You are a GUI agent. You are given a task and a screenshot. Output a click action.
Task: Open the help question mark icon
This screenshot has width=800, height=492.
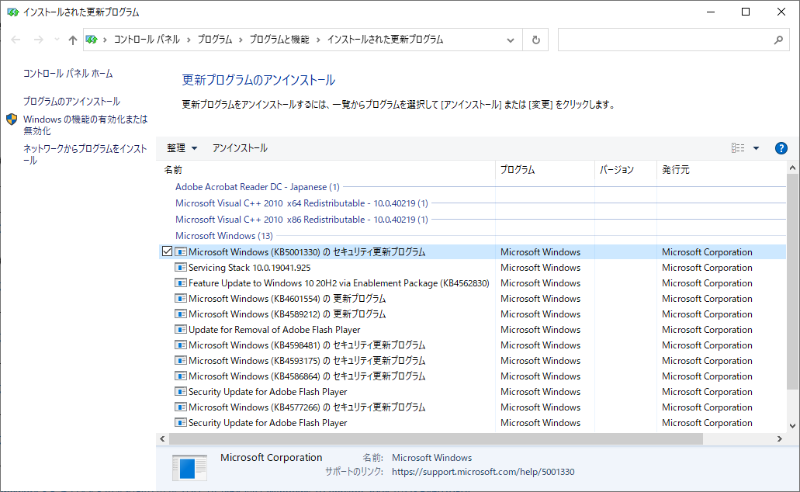(x=781, y=148)
